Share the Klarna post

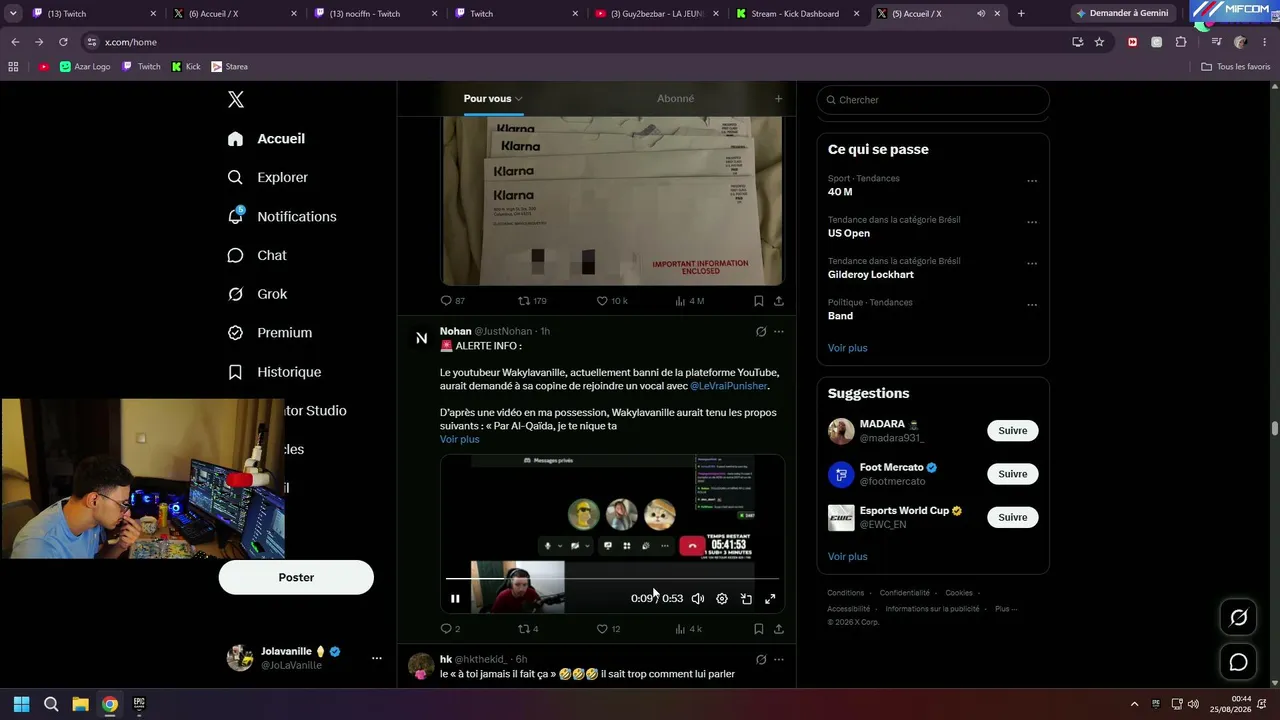tap(779, 300)
